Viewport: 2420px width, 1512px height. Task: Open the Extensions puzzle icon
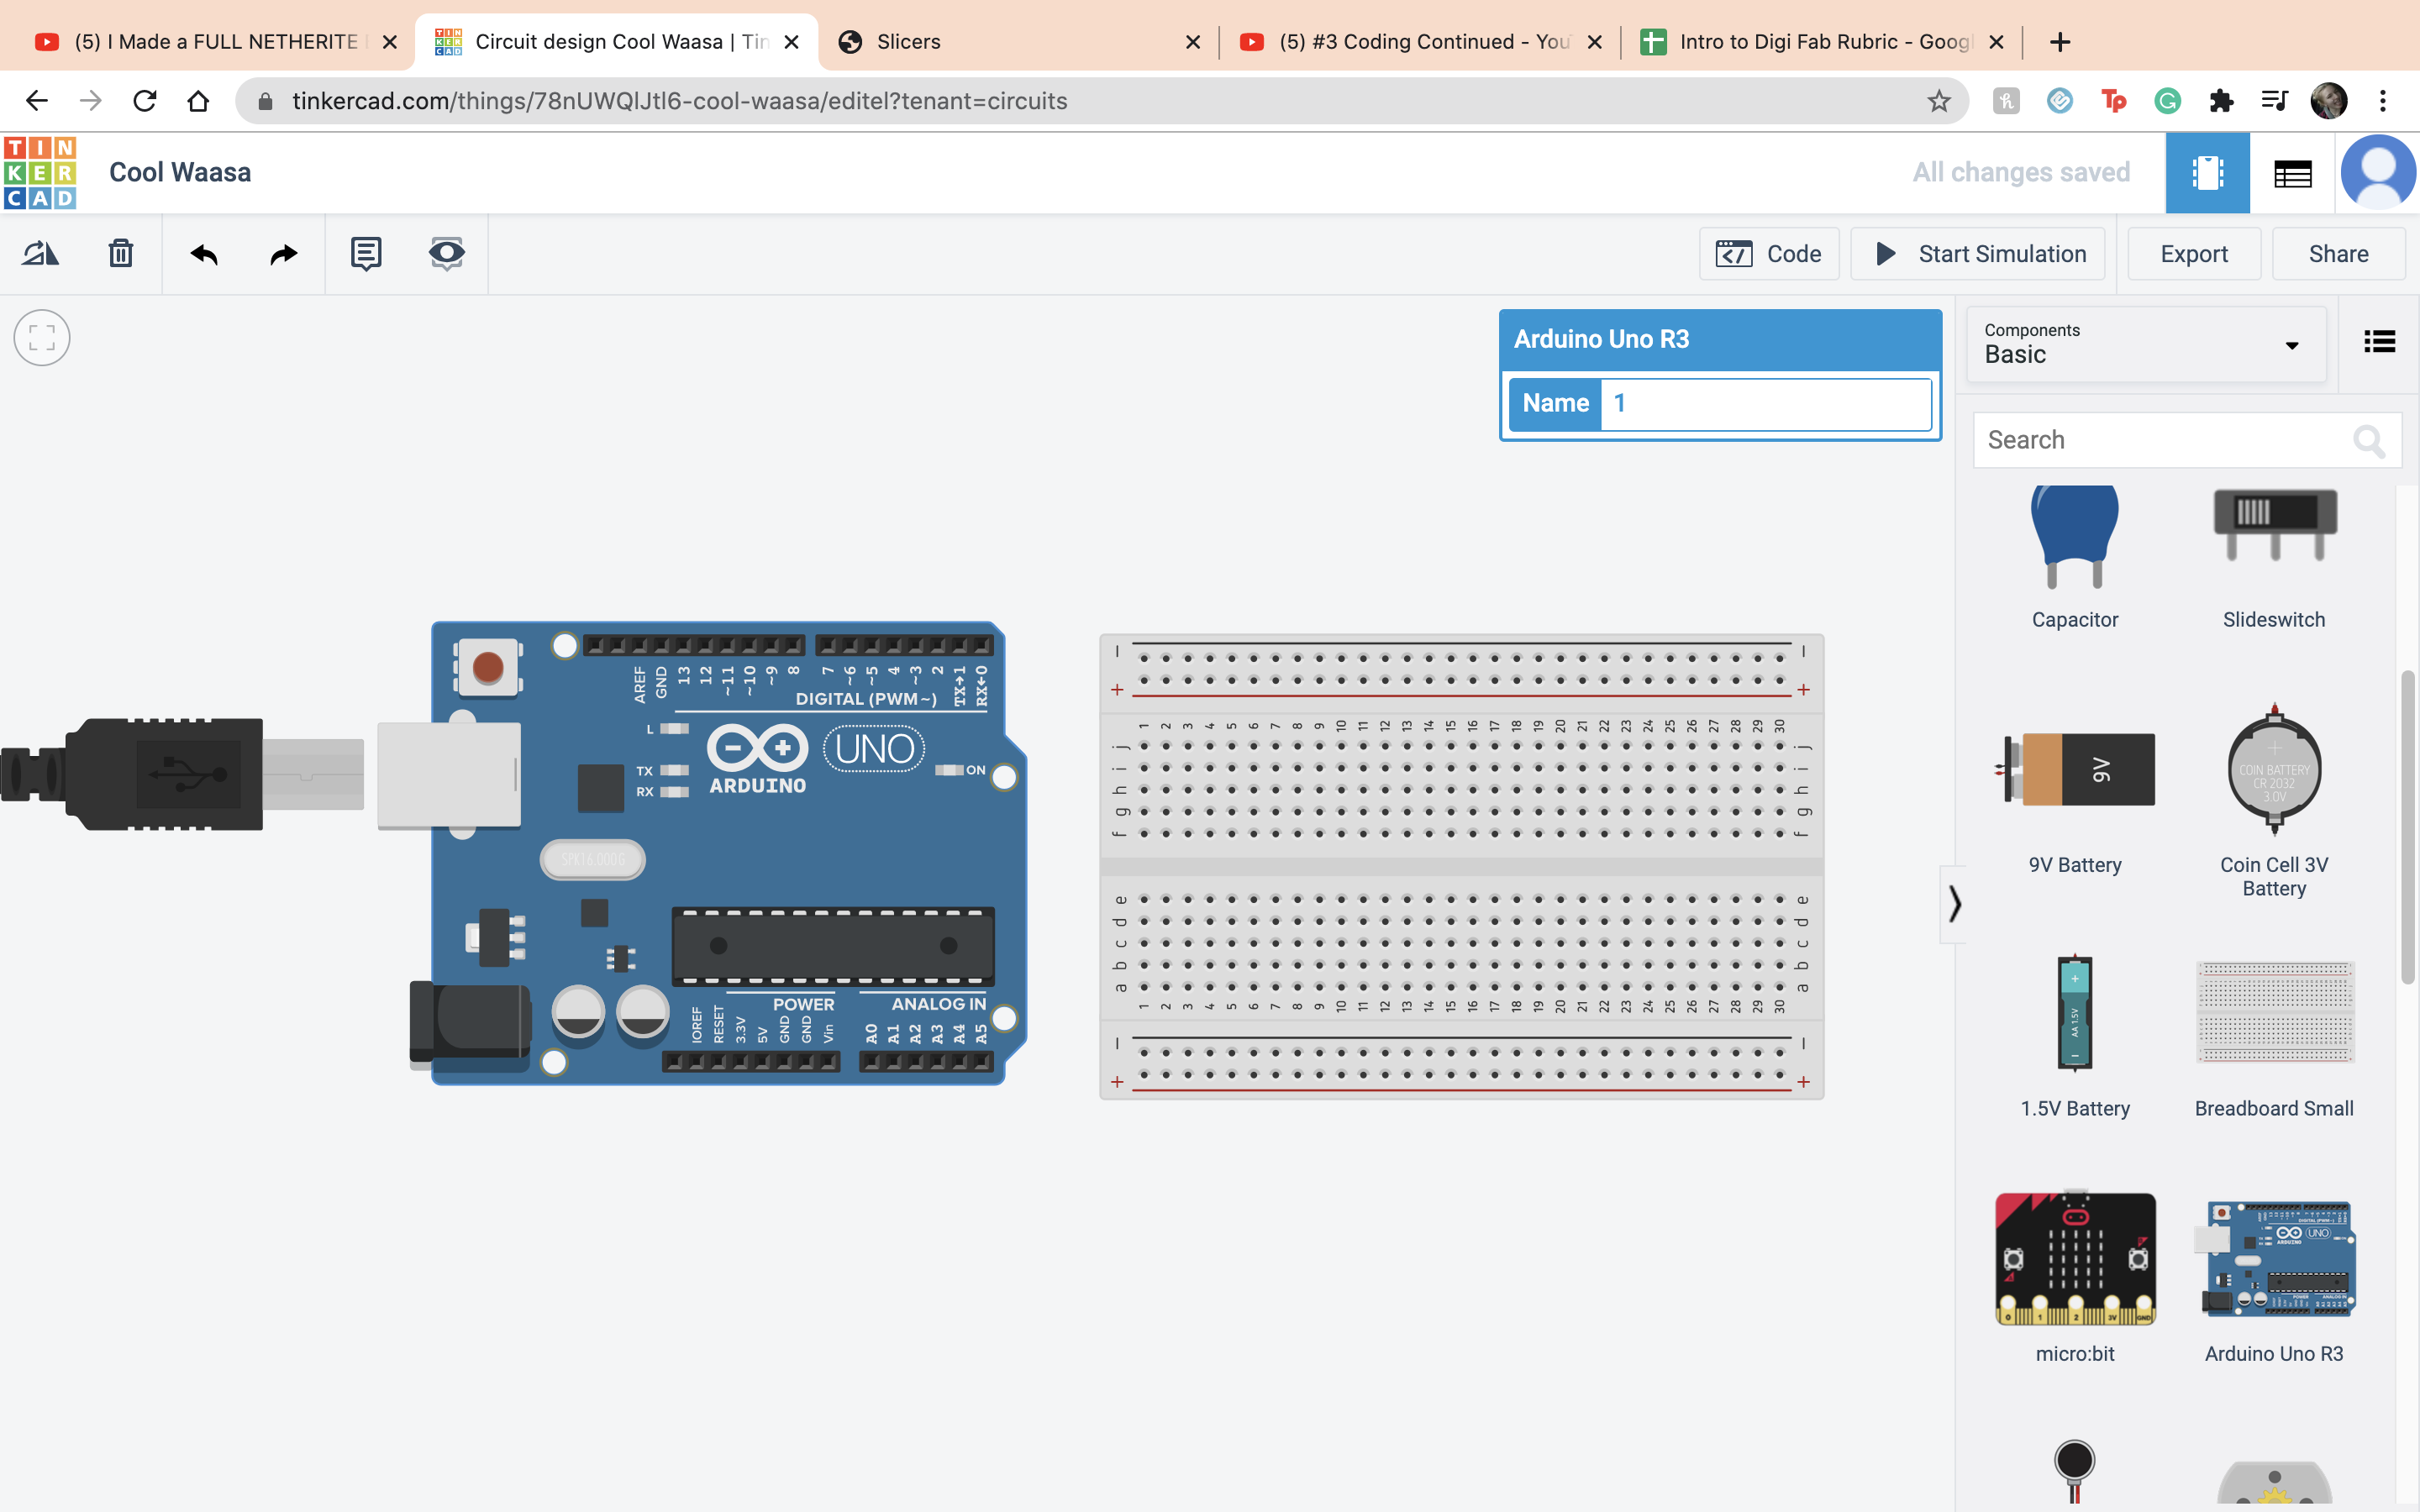click(x=2221, y=101)
